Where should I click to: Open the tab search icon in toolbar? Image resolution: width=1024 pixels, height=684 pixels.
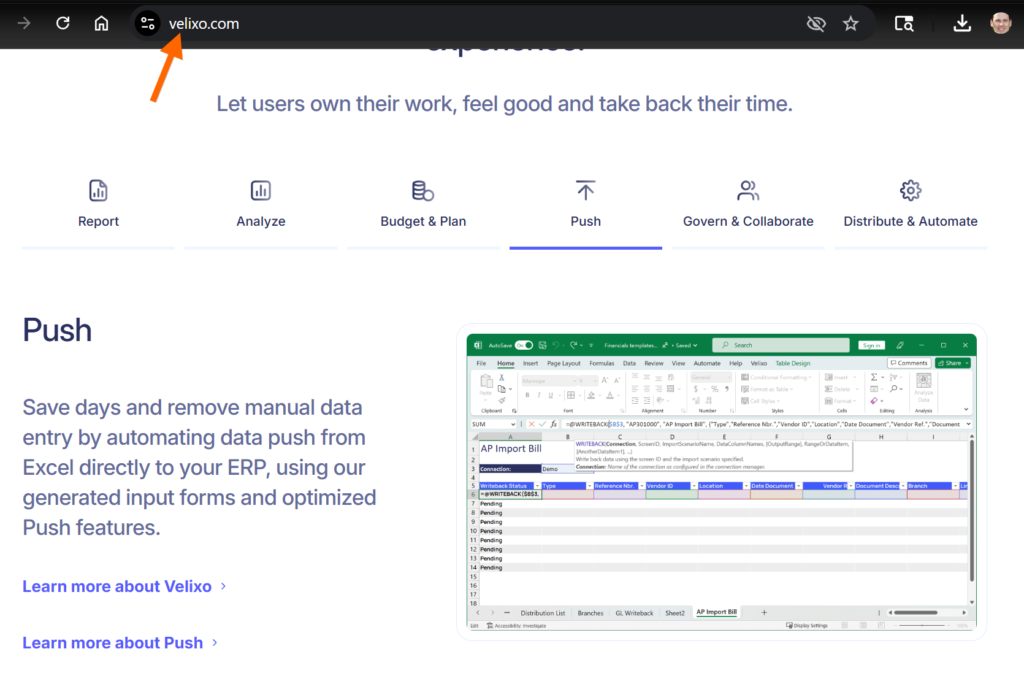[x=904, y=24]
